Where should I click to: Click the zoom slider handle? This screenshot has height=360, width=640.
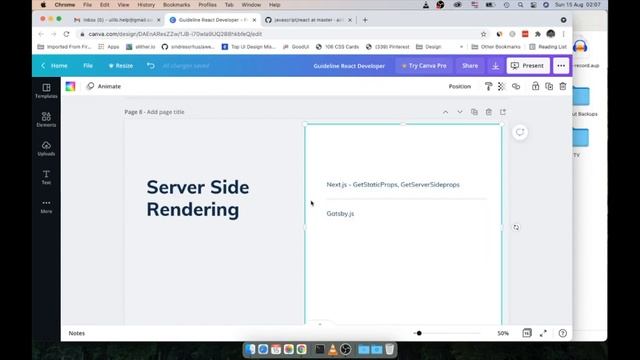419,333
